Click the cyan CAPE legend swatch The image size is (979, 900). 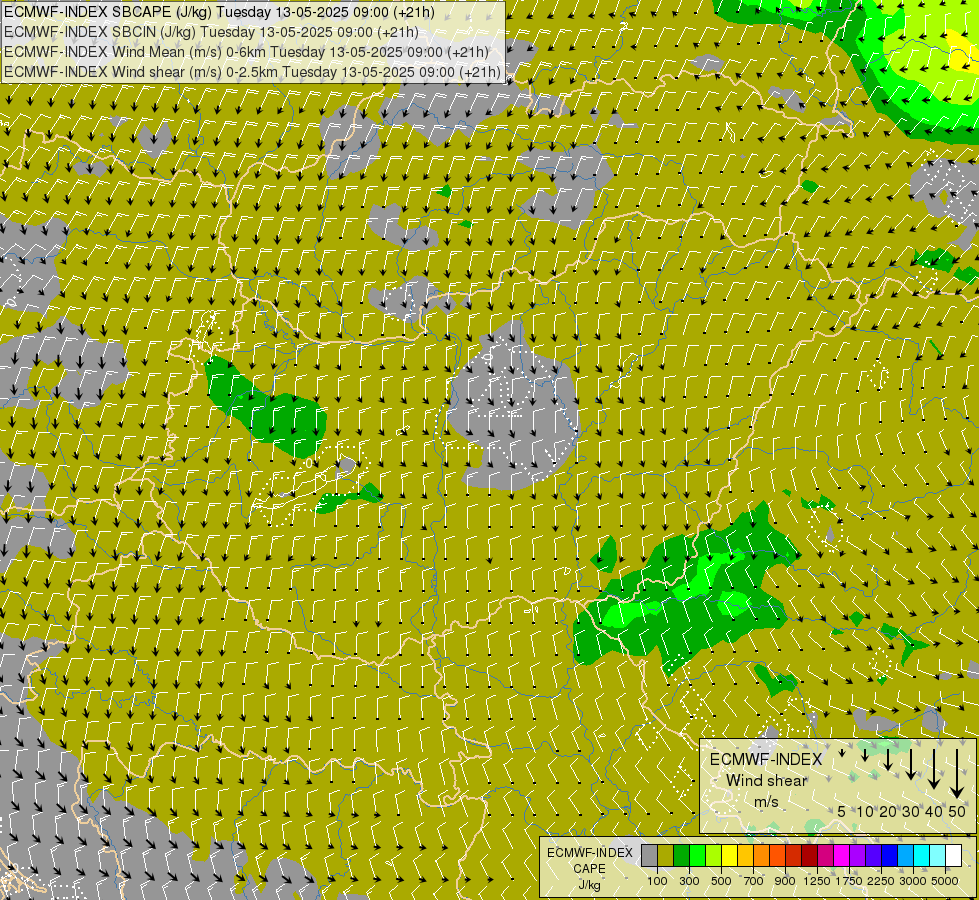coord(922,855)
